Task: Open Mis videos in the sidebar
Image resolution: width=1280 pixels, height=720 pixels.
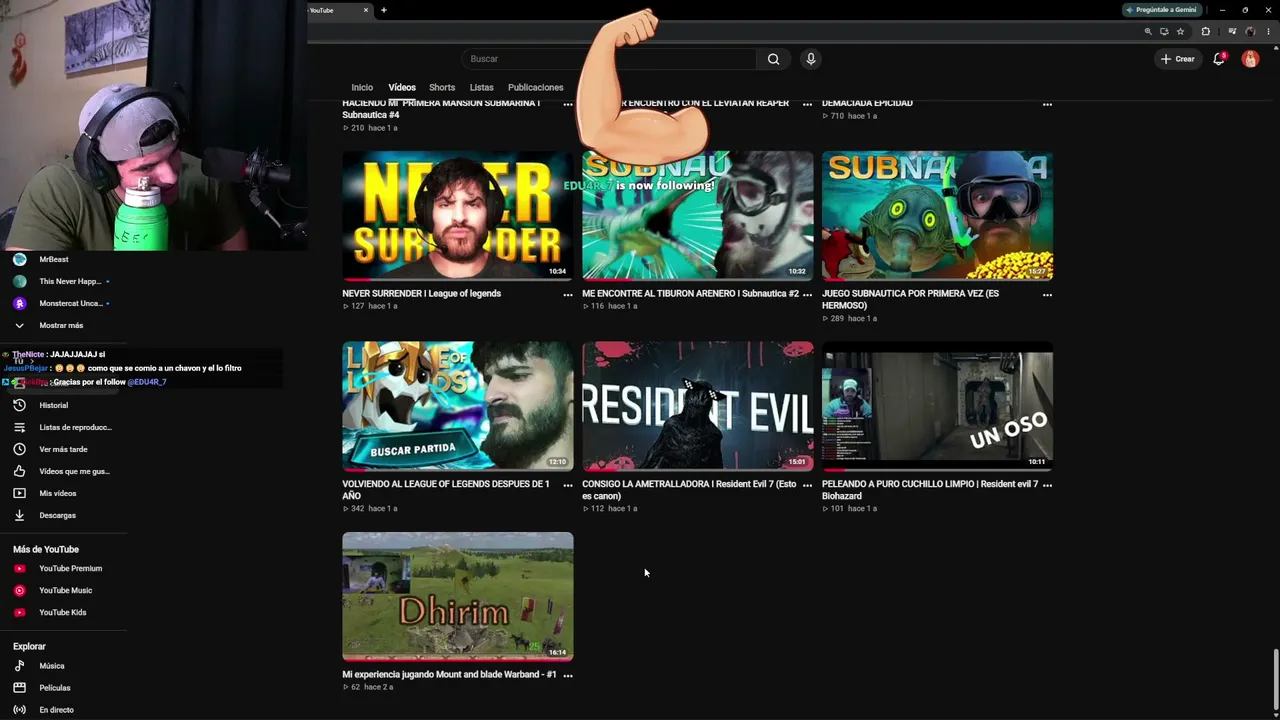Action: (45, 493)
